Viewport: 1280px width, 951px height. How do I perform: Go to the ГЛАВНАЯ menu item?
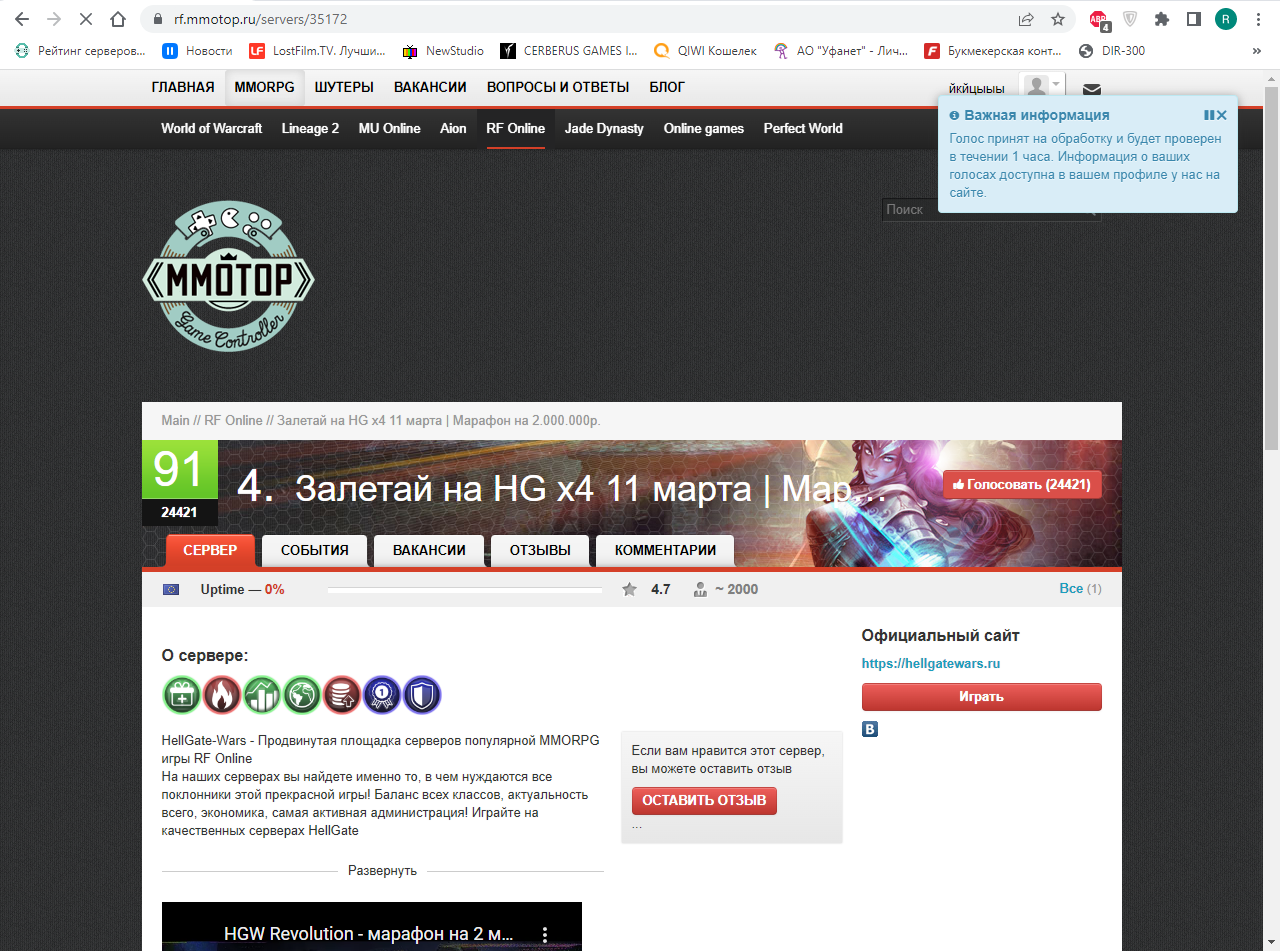point(183,88)
